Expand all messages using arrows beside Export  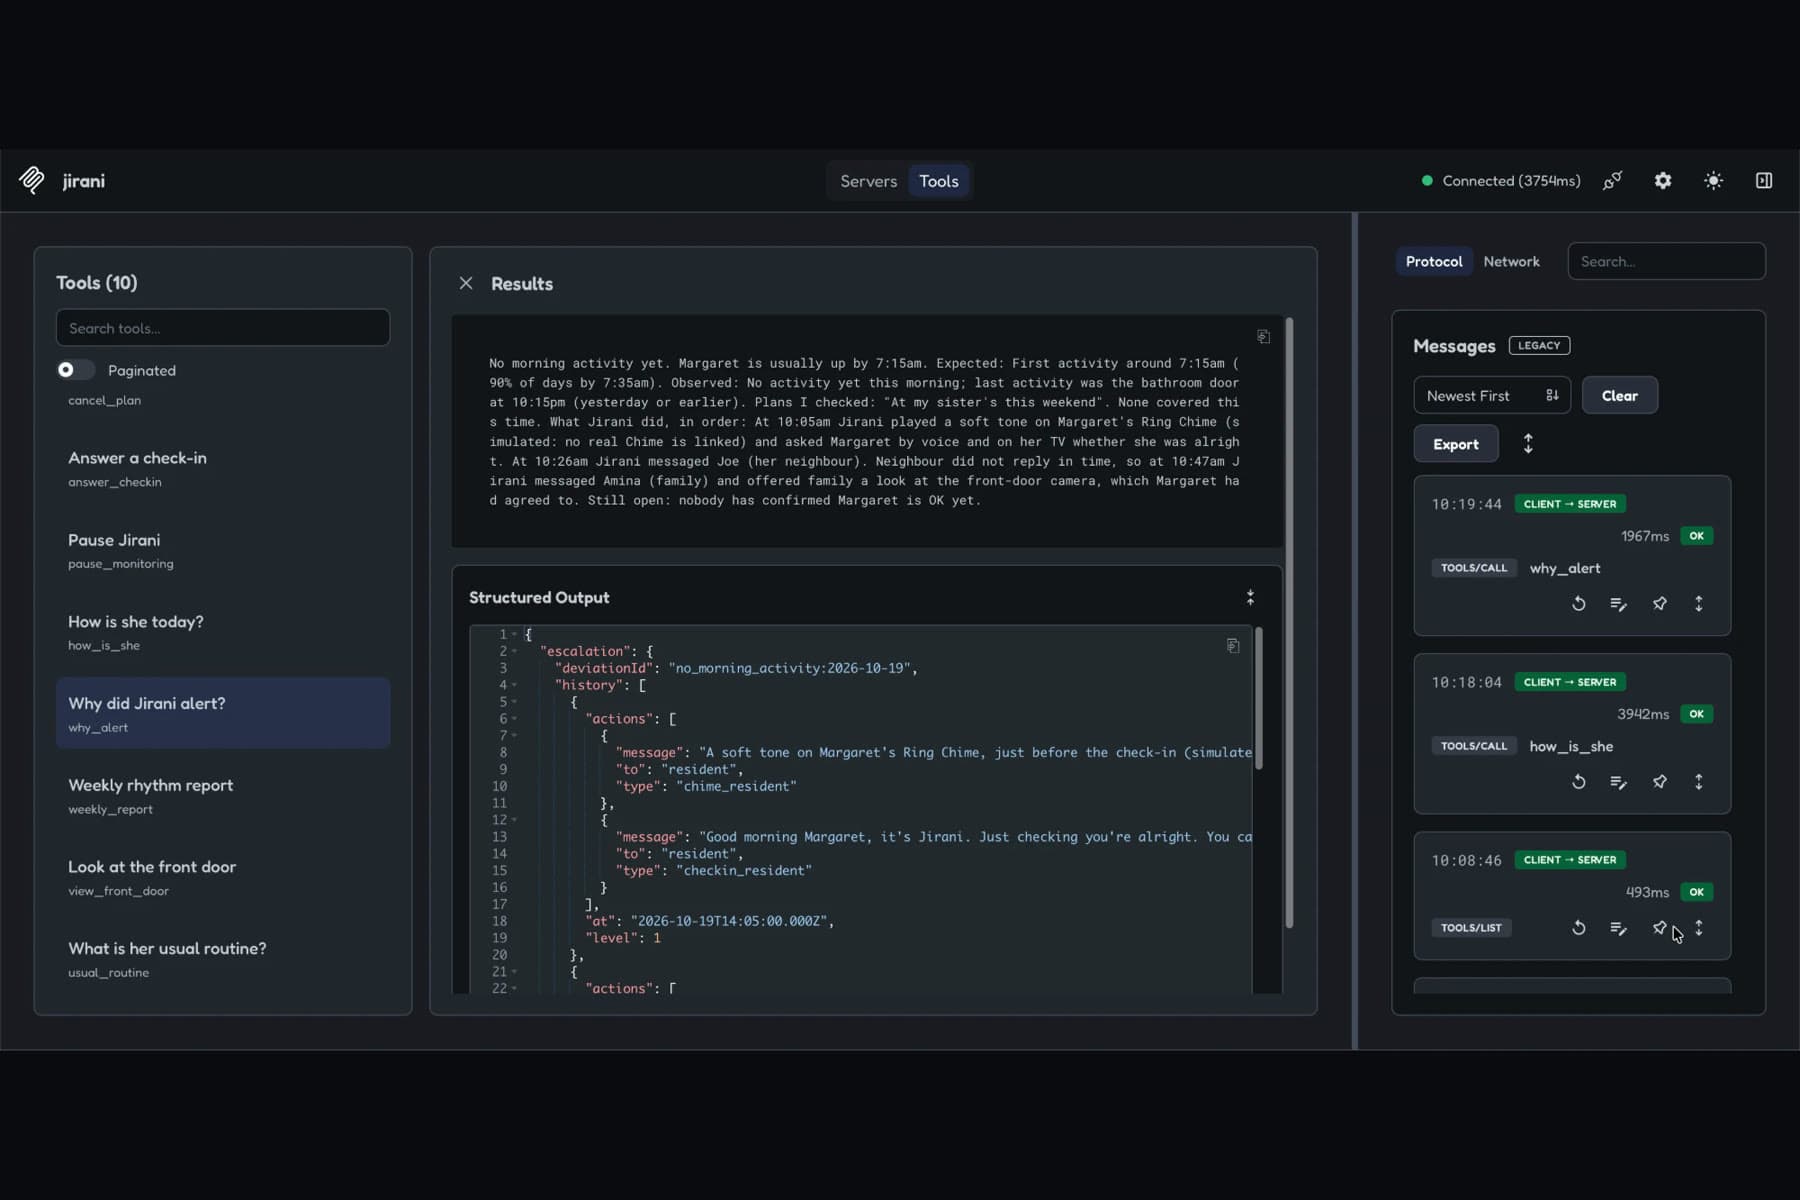1528,444
